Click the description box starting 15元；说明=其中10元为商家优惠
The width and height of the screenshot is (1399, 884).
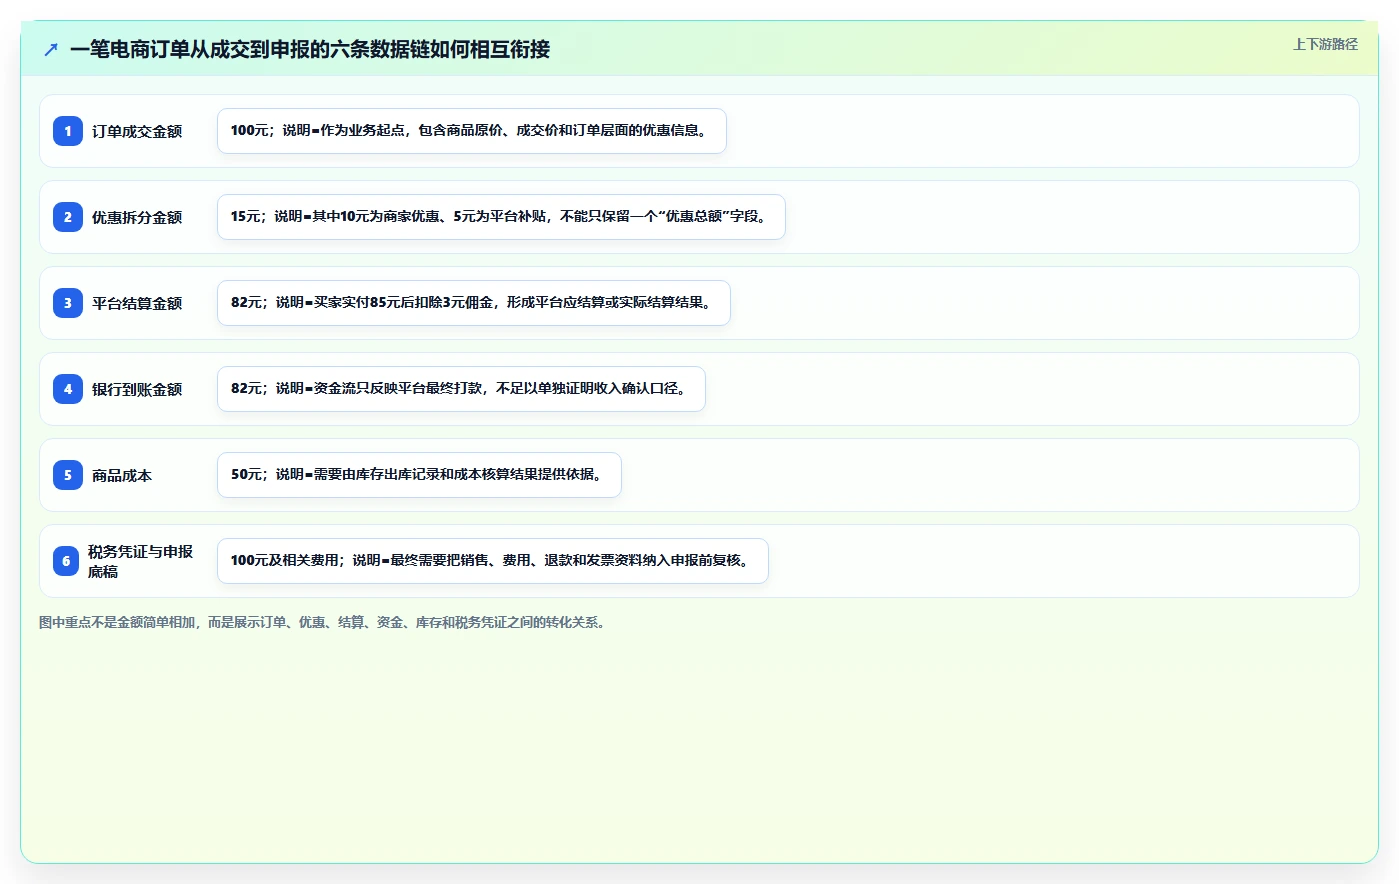pos(501,217)
